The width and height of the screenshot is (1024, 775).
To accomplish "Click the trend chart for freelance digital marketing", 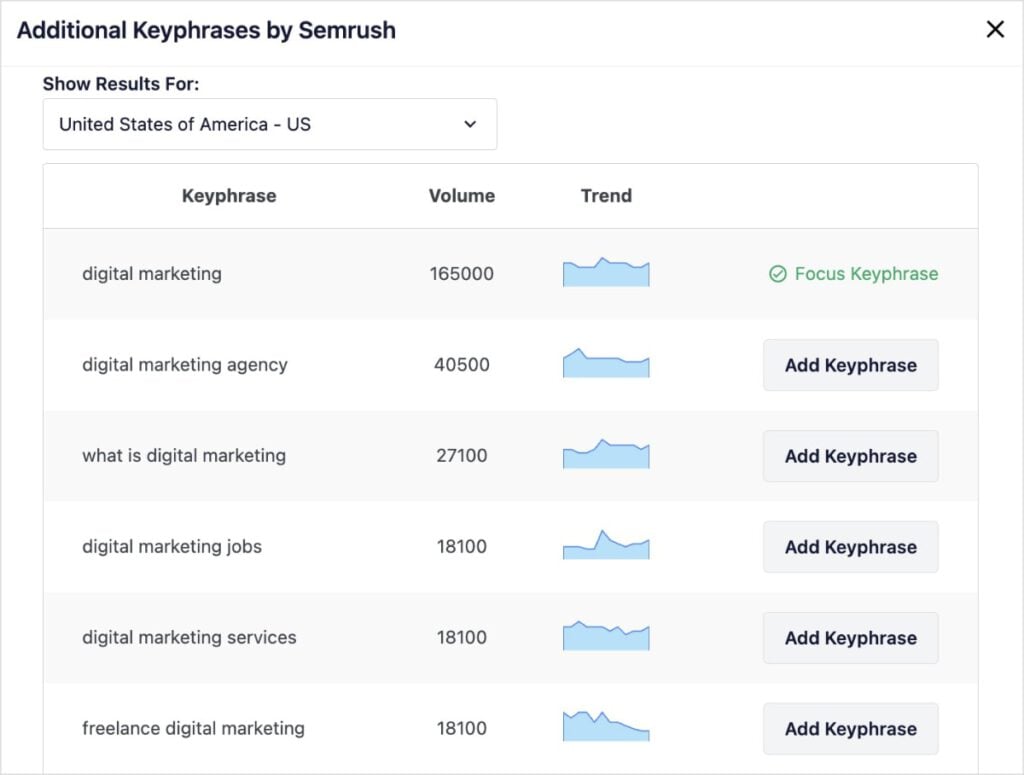I will (x=605, y=726).
